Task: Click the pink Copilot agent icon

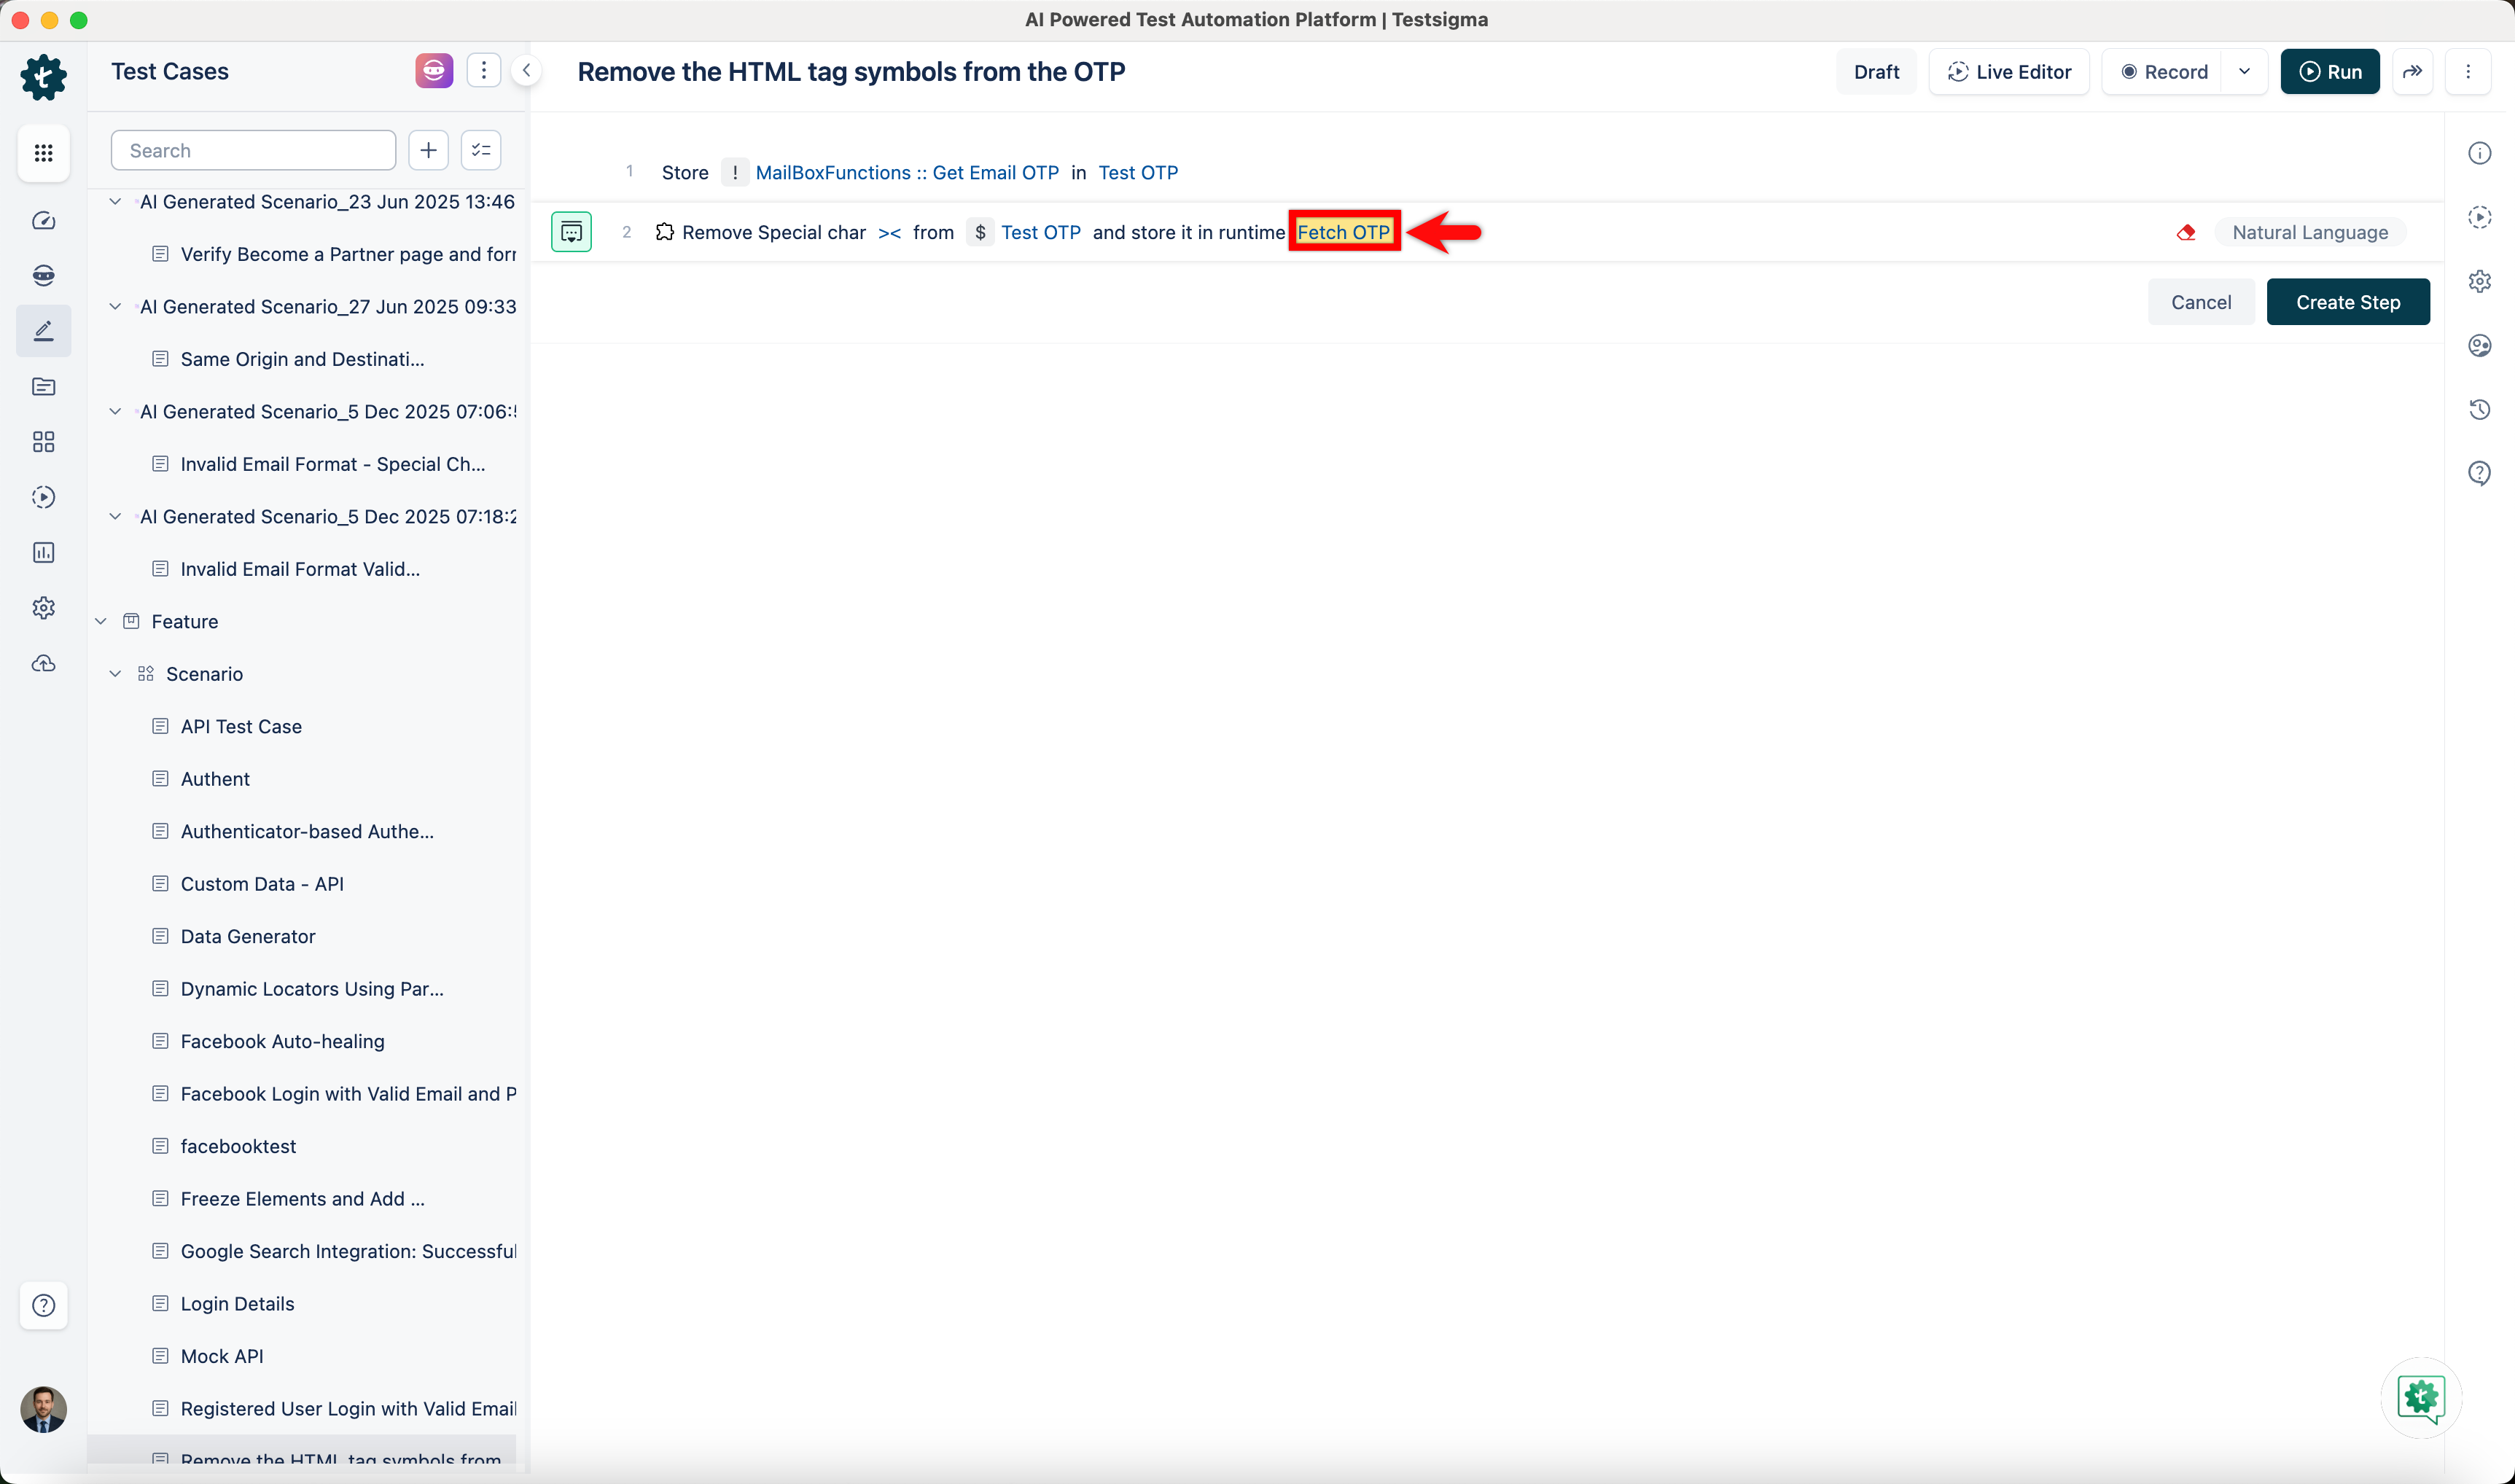Action: [x=434, y=71]
